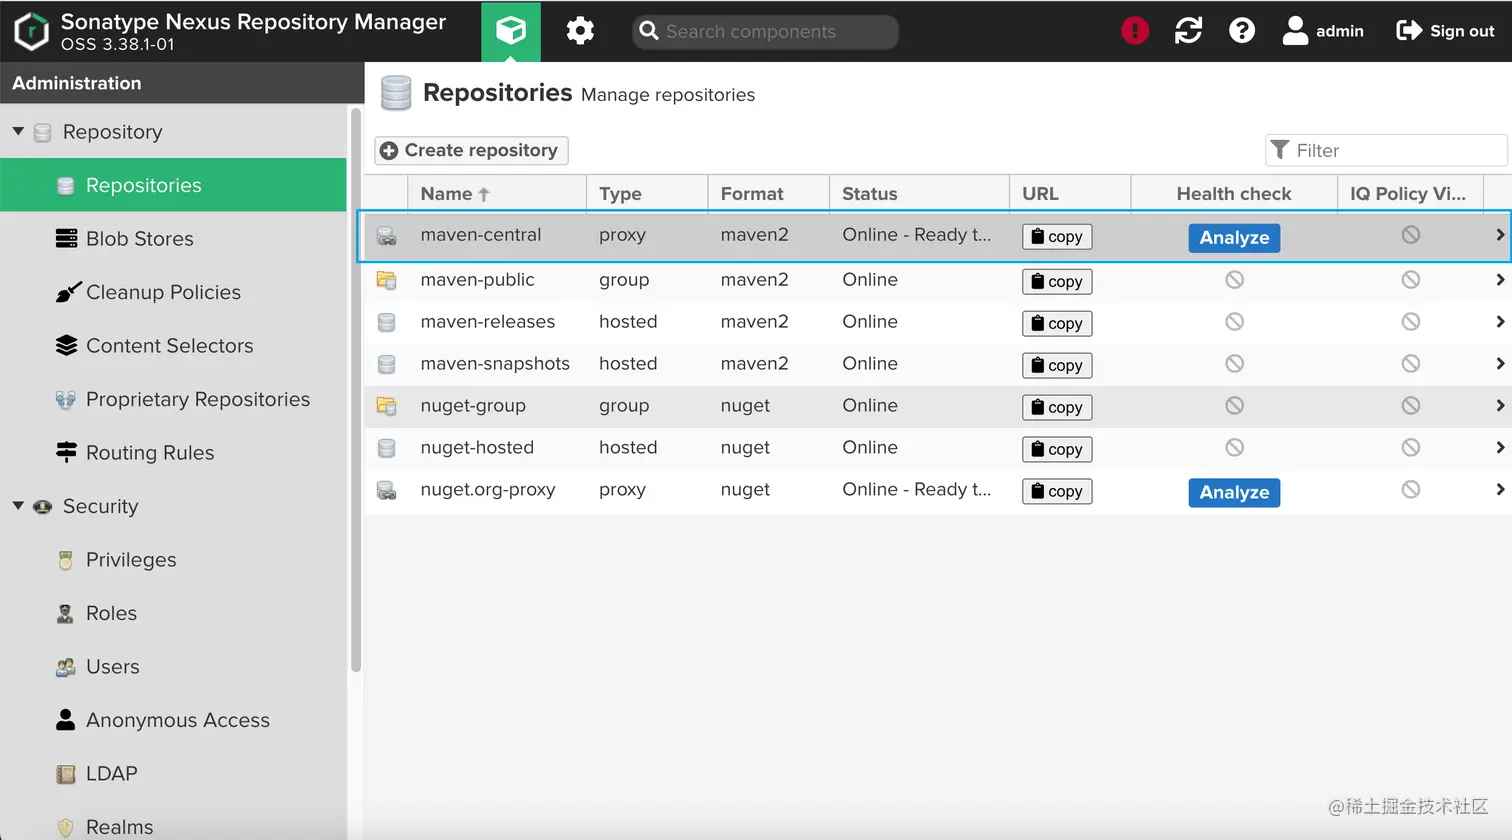Sort by the Name column header
This screenshot has height=840, width=1512.
point(497,193)
